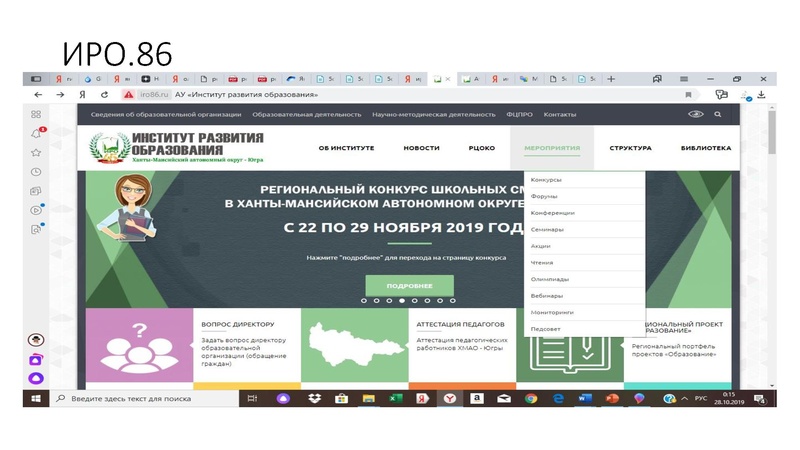800x450 pixels.
Task: Open the ОБ ИНСТИТУТЕ menu
Action: tap(346, 148)
